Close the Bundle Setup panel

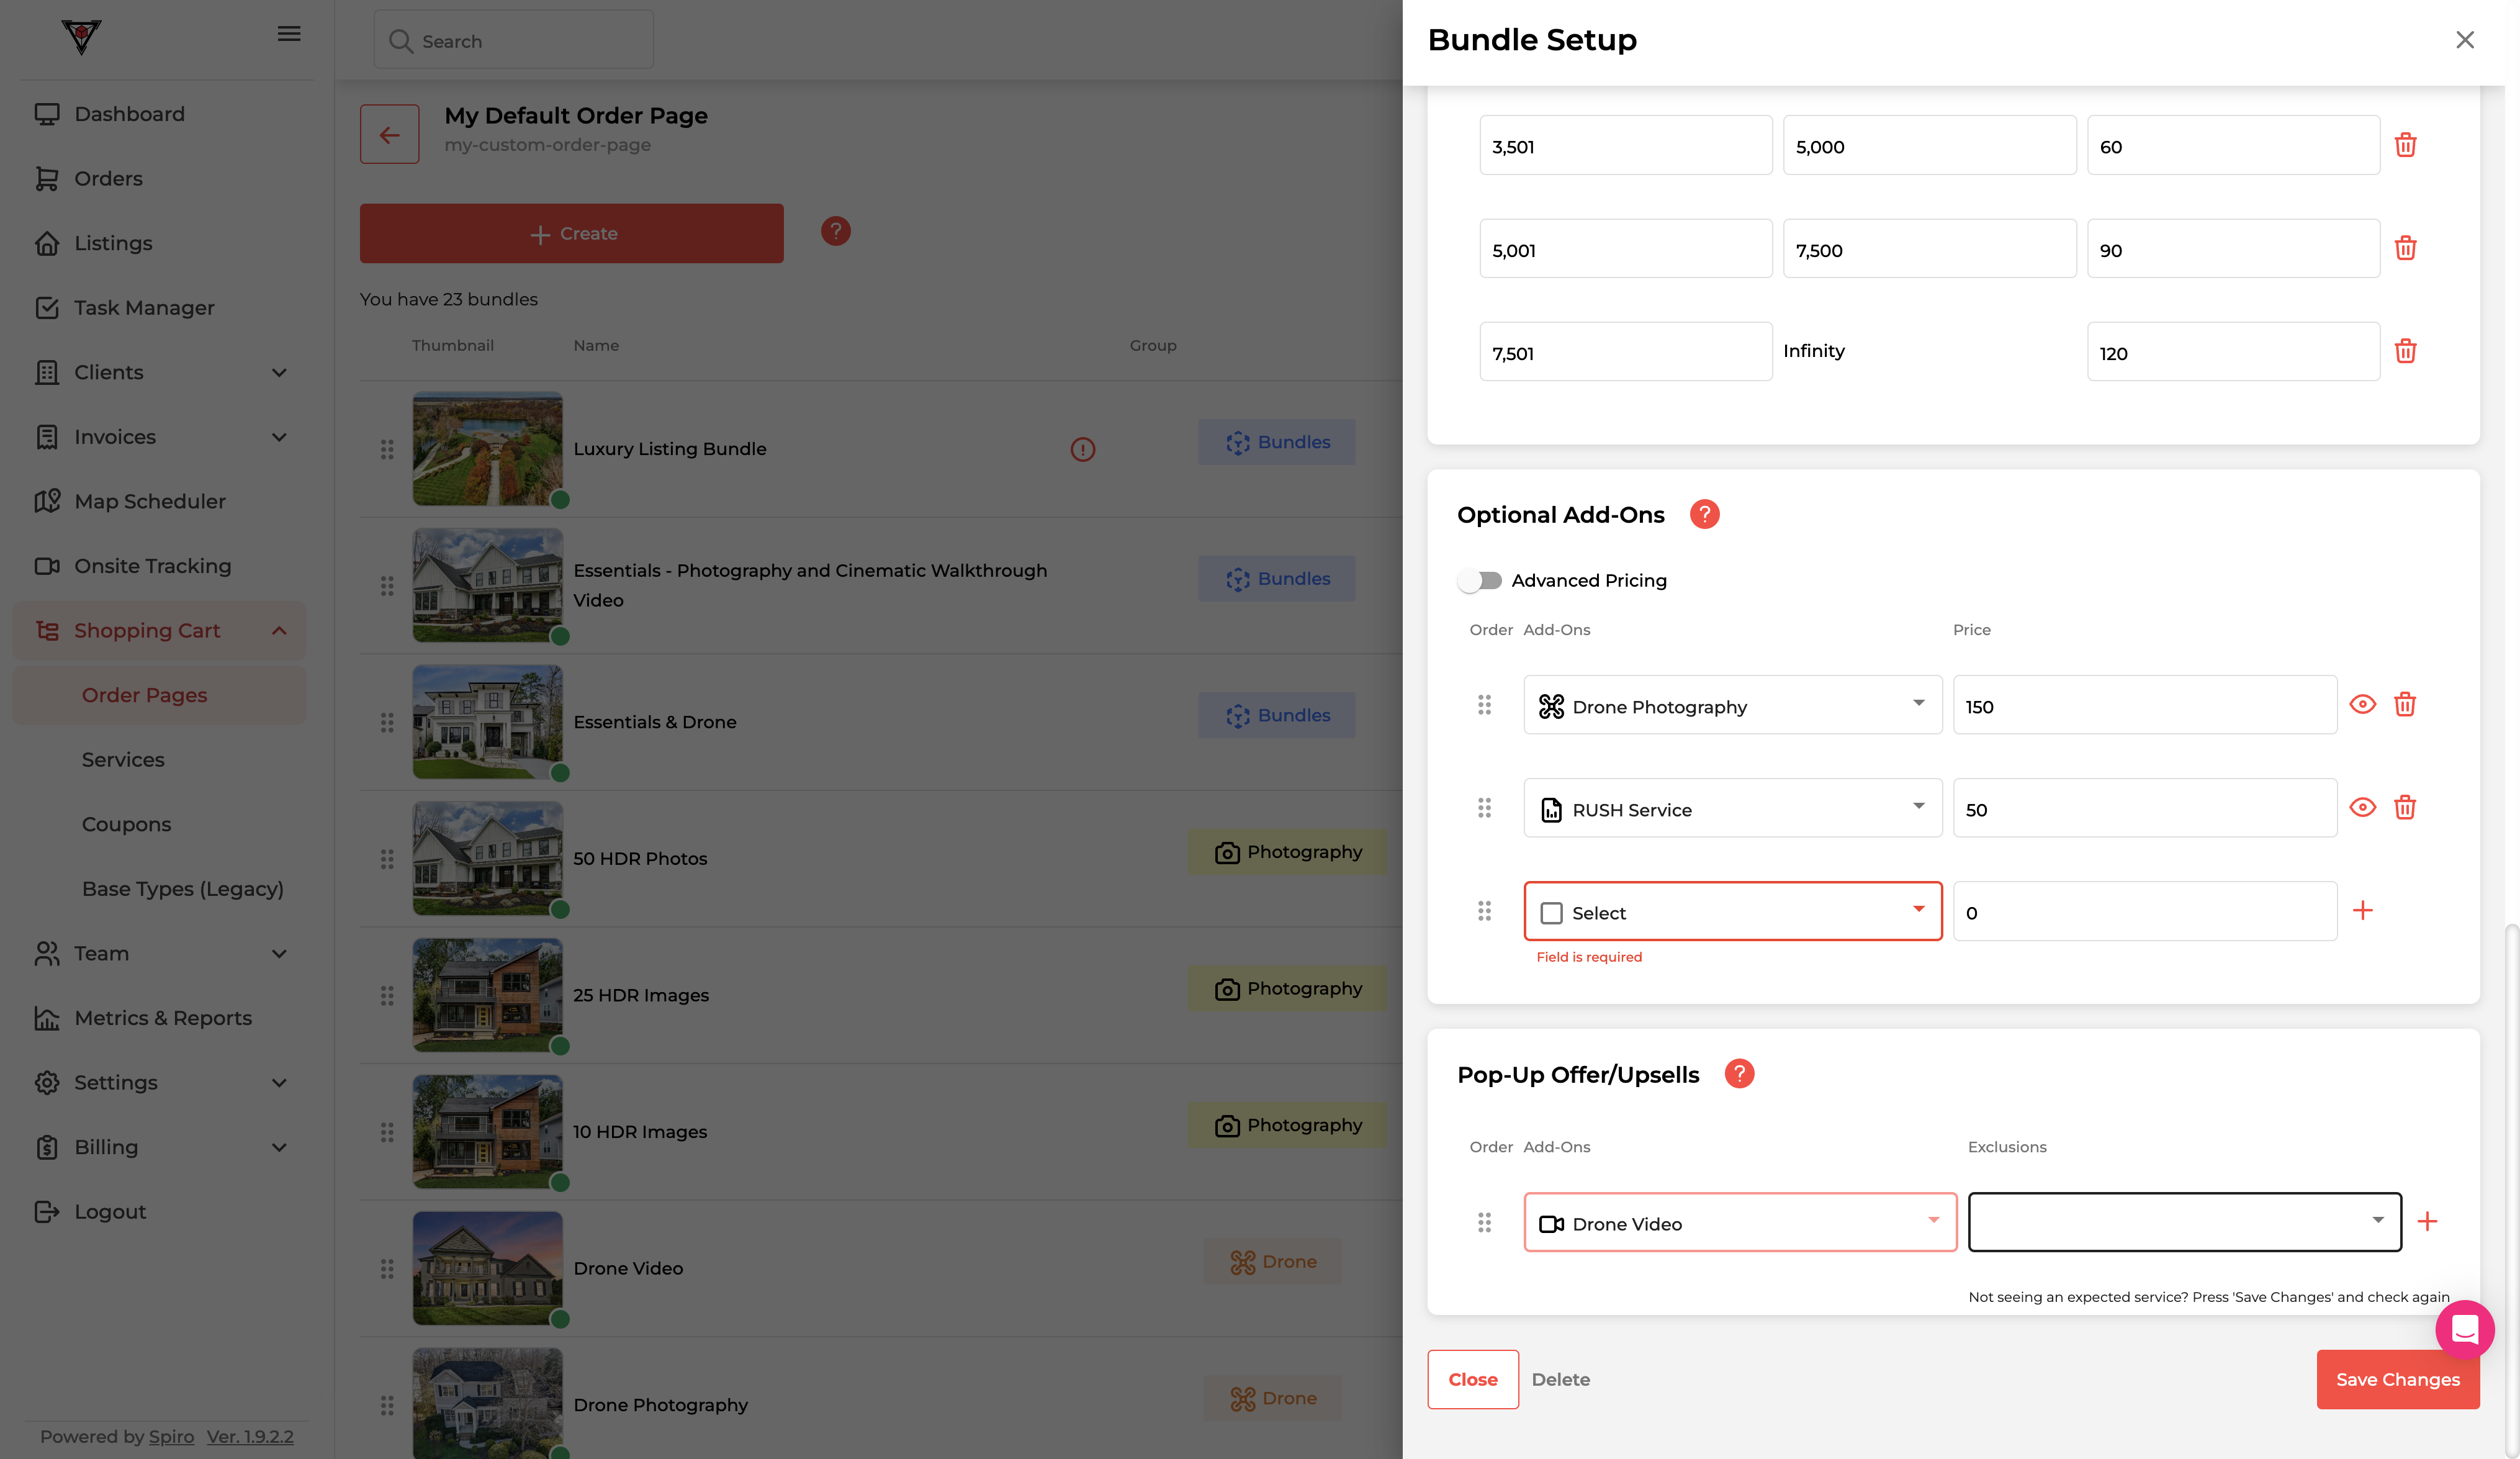click(x=2464, y=39)
